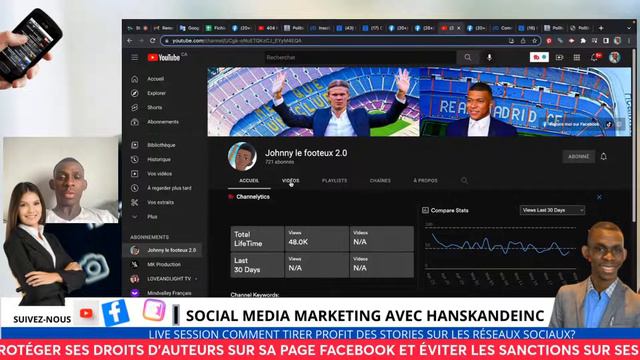This screenshot has height=360, width=640.
Task: Reload the page in browser
Action: coord(153,41)
